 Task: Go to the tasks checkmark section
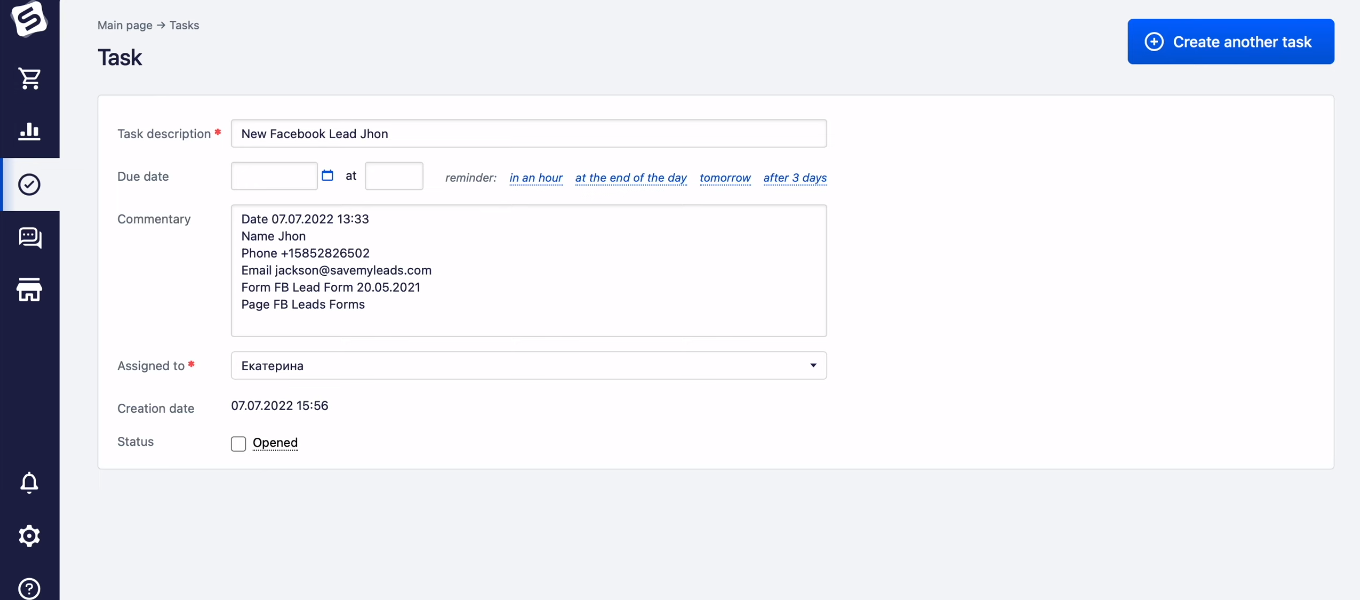tap(29, 184)
